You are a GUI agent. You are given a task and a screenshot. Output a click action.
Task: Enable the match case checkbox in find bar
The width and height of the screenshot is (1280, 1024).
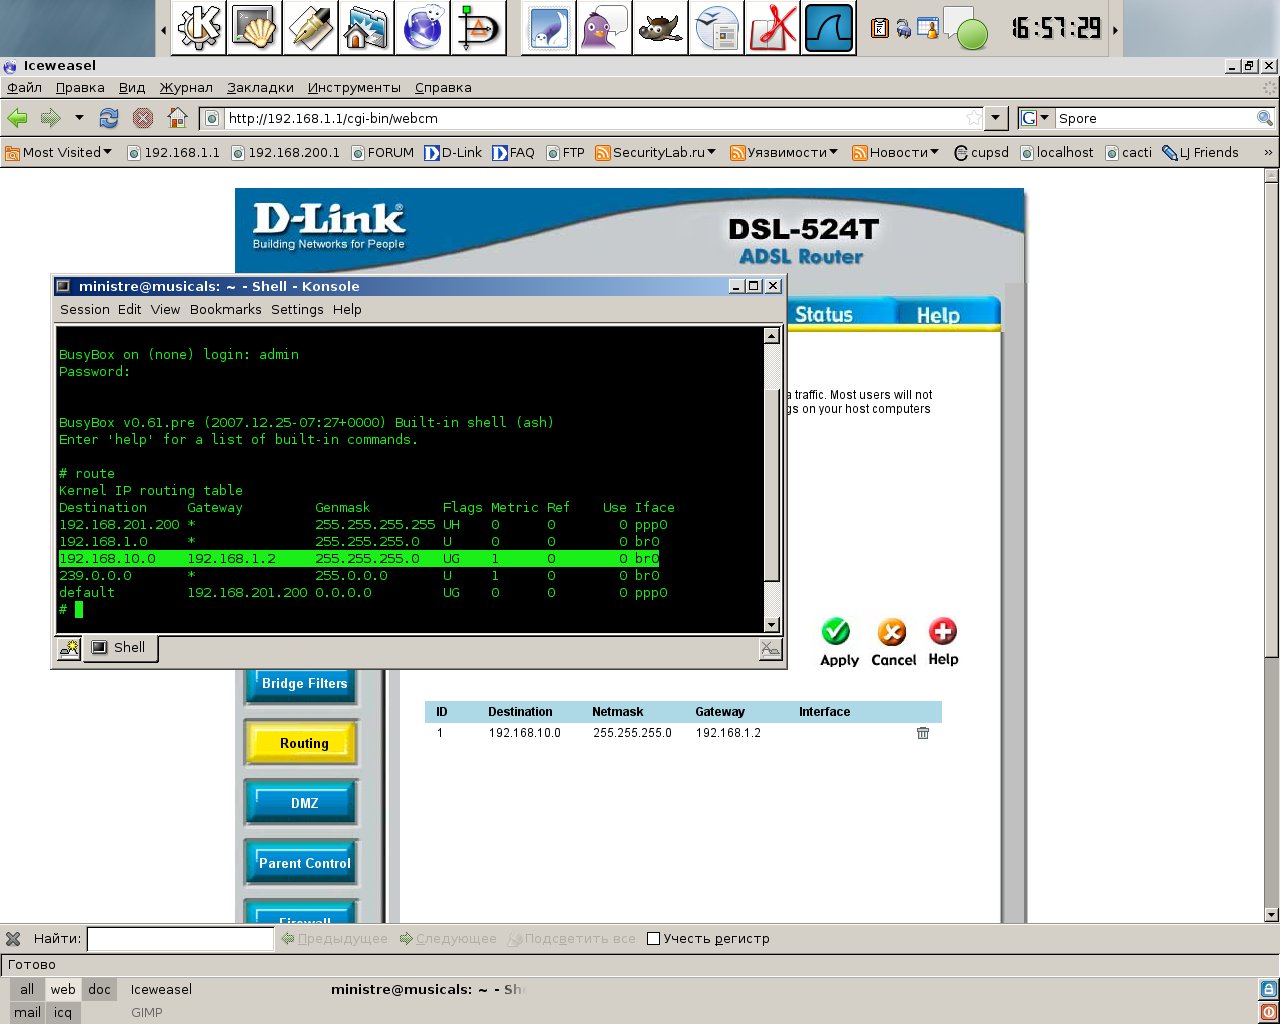(x=654, y=939)
